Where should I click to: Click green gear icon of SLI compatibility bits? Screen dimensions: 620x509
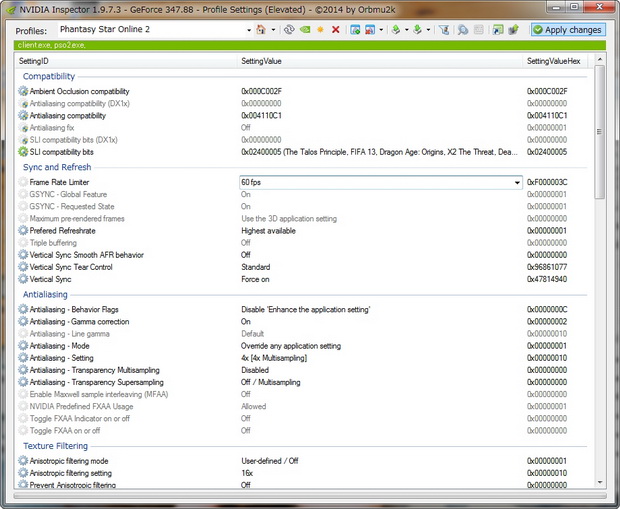[23, 152]
